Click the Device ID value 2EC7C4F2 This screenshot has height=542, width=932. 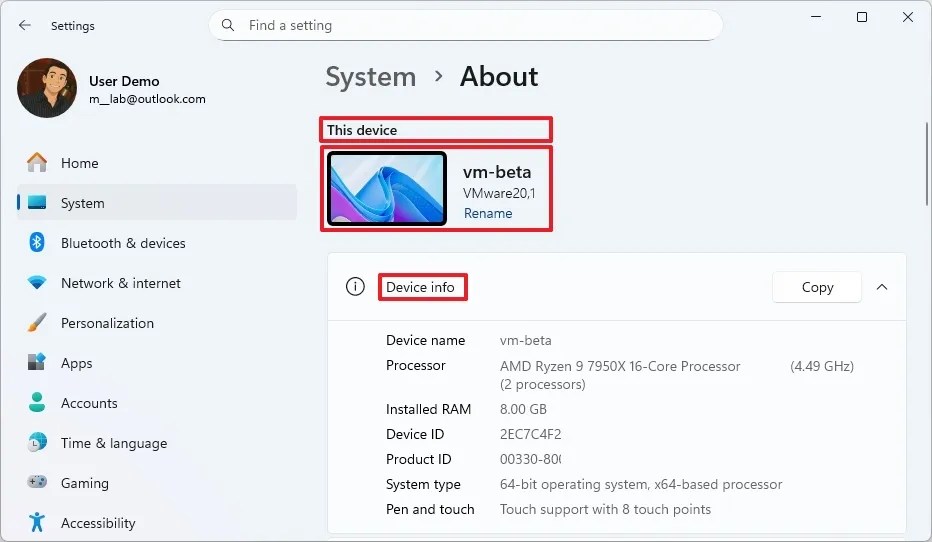530,434
